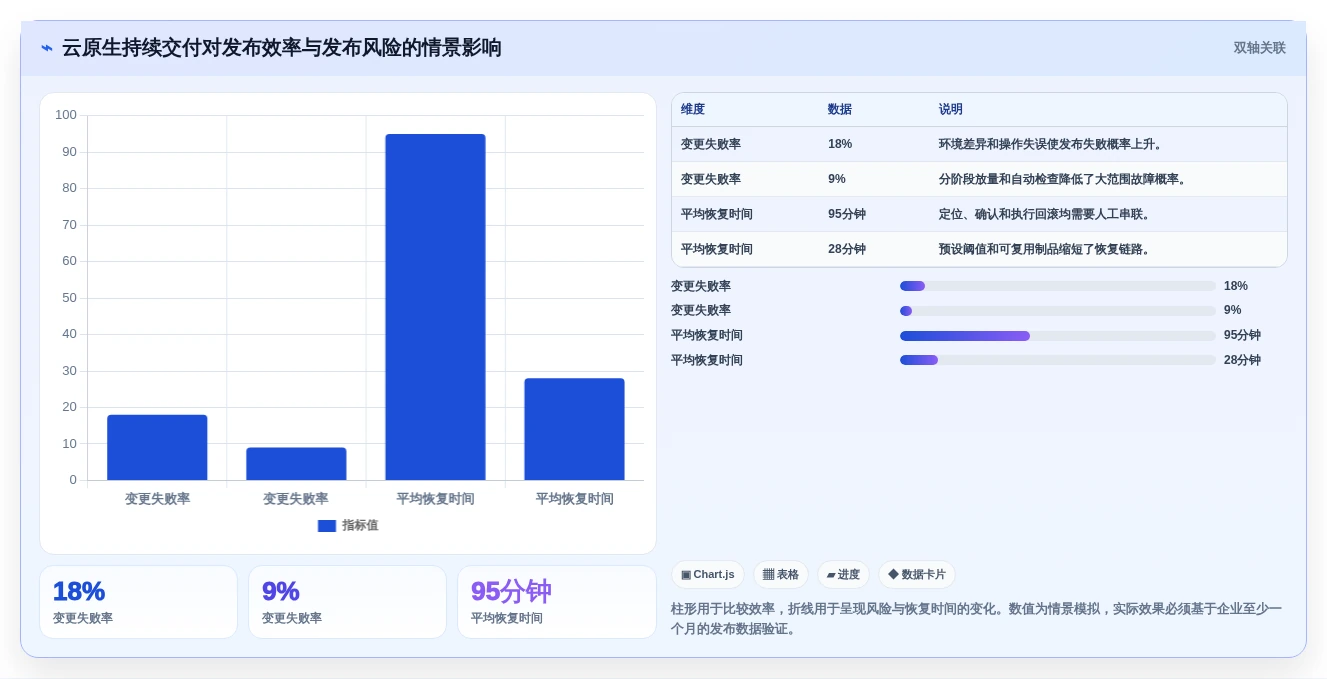Click the 28分钟 cell in the table
Screen dimensions: 1327x679
847,249
